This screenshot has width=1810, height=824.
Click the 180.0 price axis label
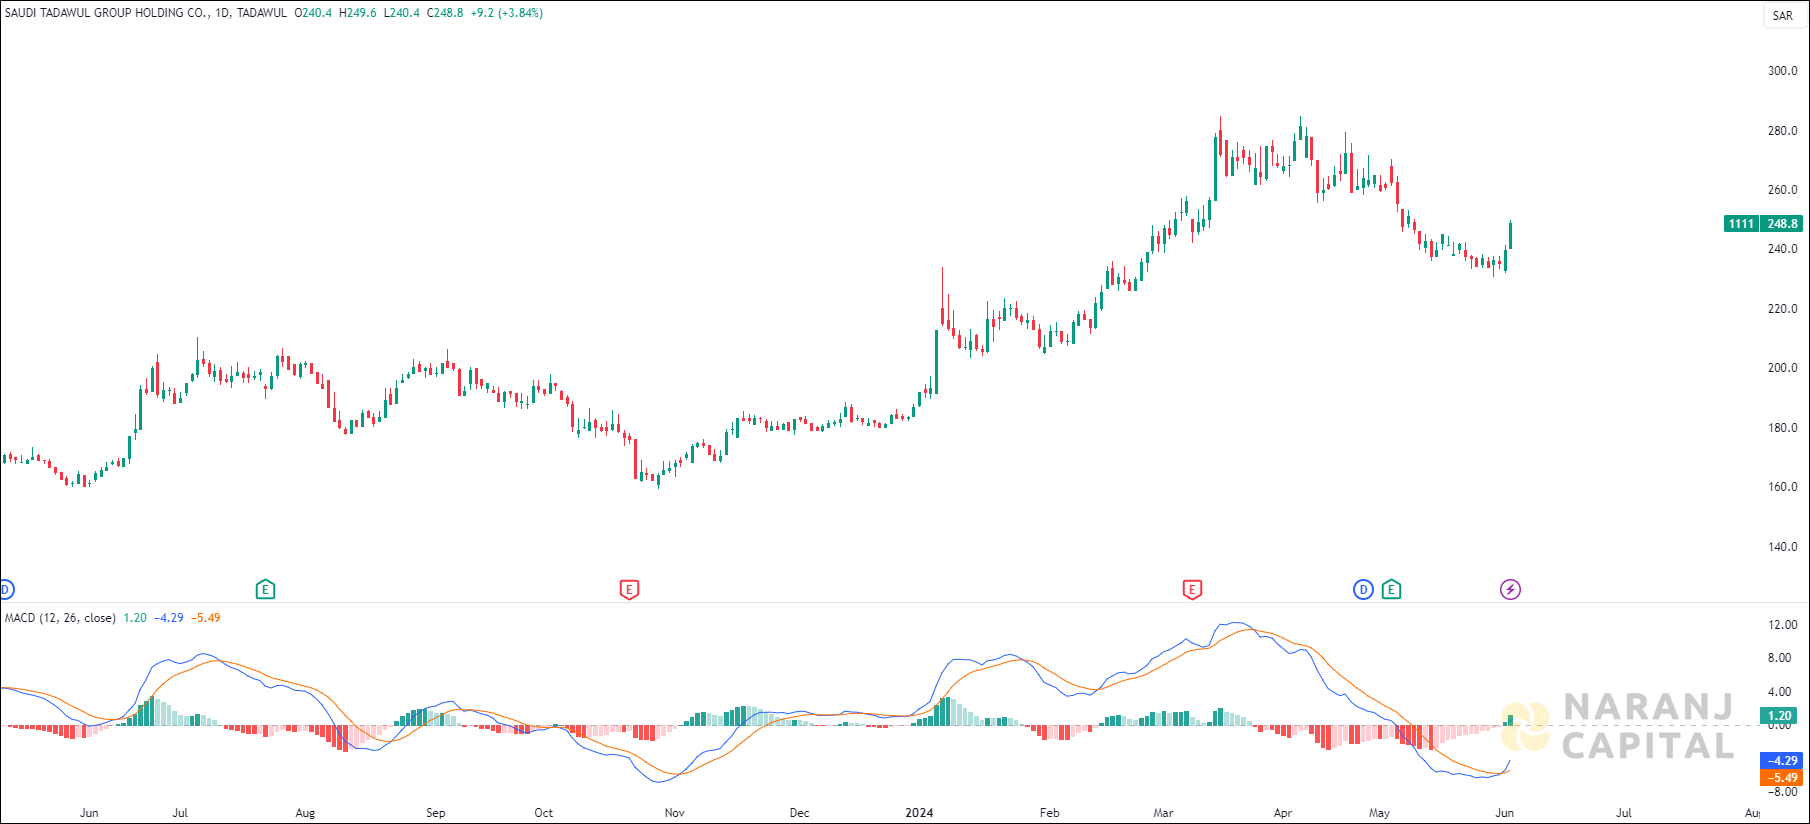pyautogui.click(x=1782, y=428)
